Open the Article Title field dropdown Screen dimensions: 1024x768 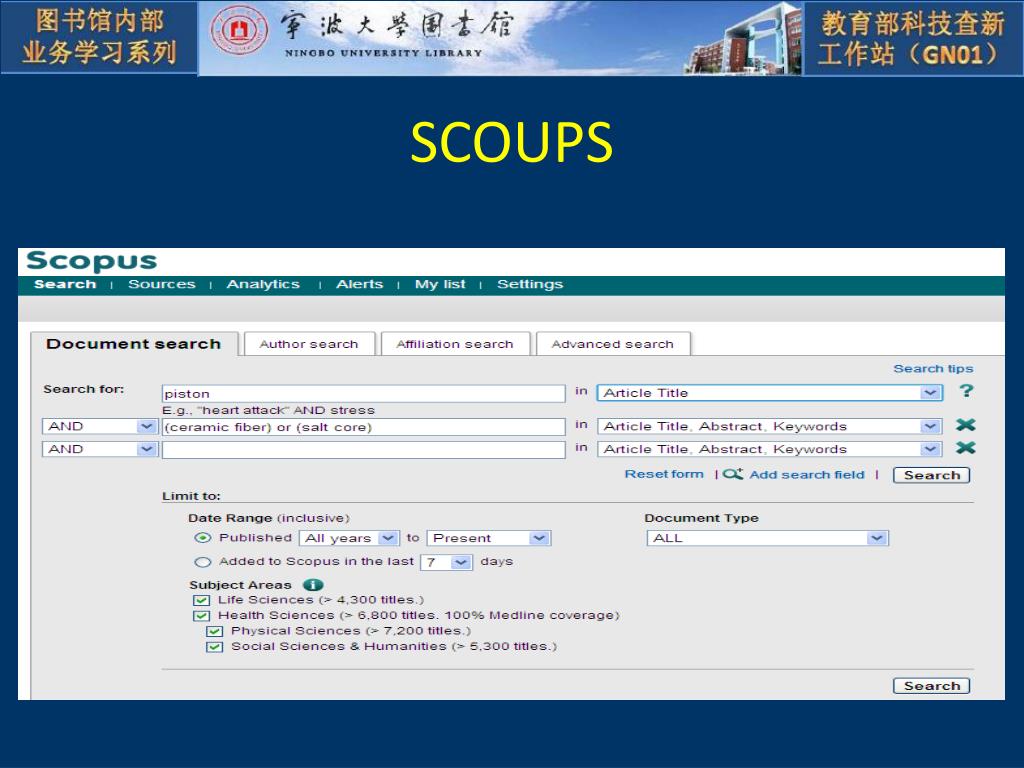click(x=770, y=392)
